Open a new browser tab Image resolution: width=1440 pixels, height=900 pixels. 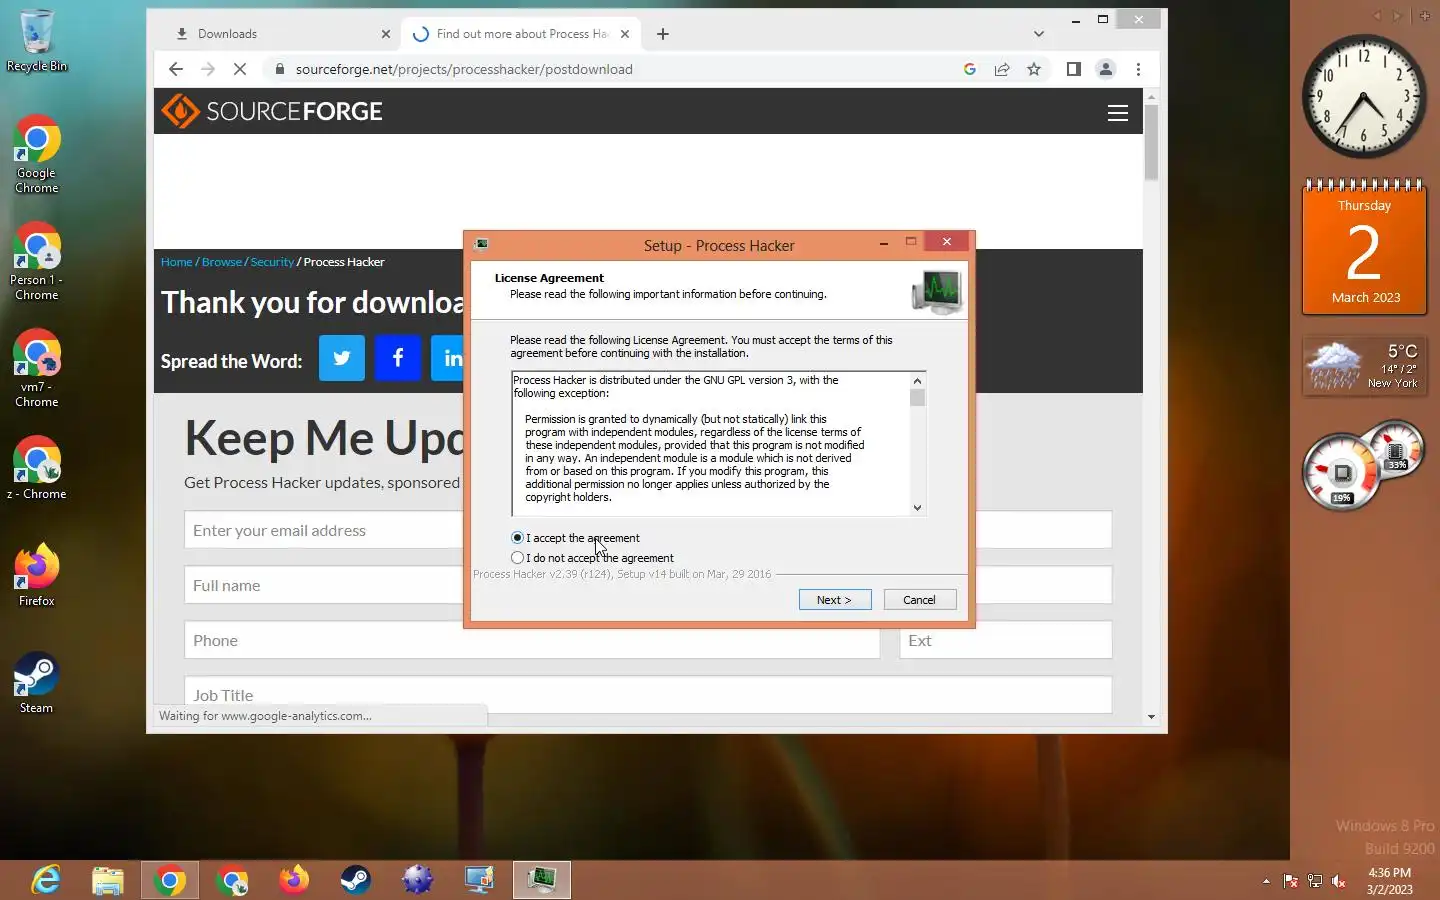[x=663, y=34]
